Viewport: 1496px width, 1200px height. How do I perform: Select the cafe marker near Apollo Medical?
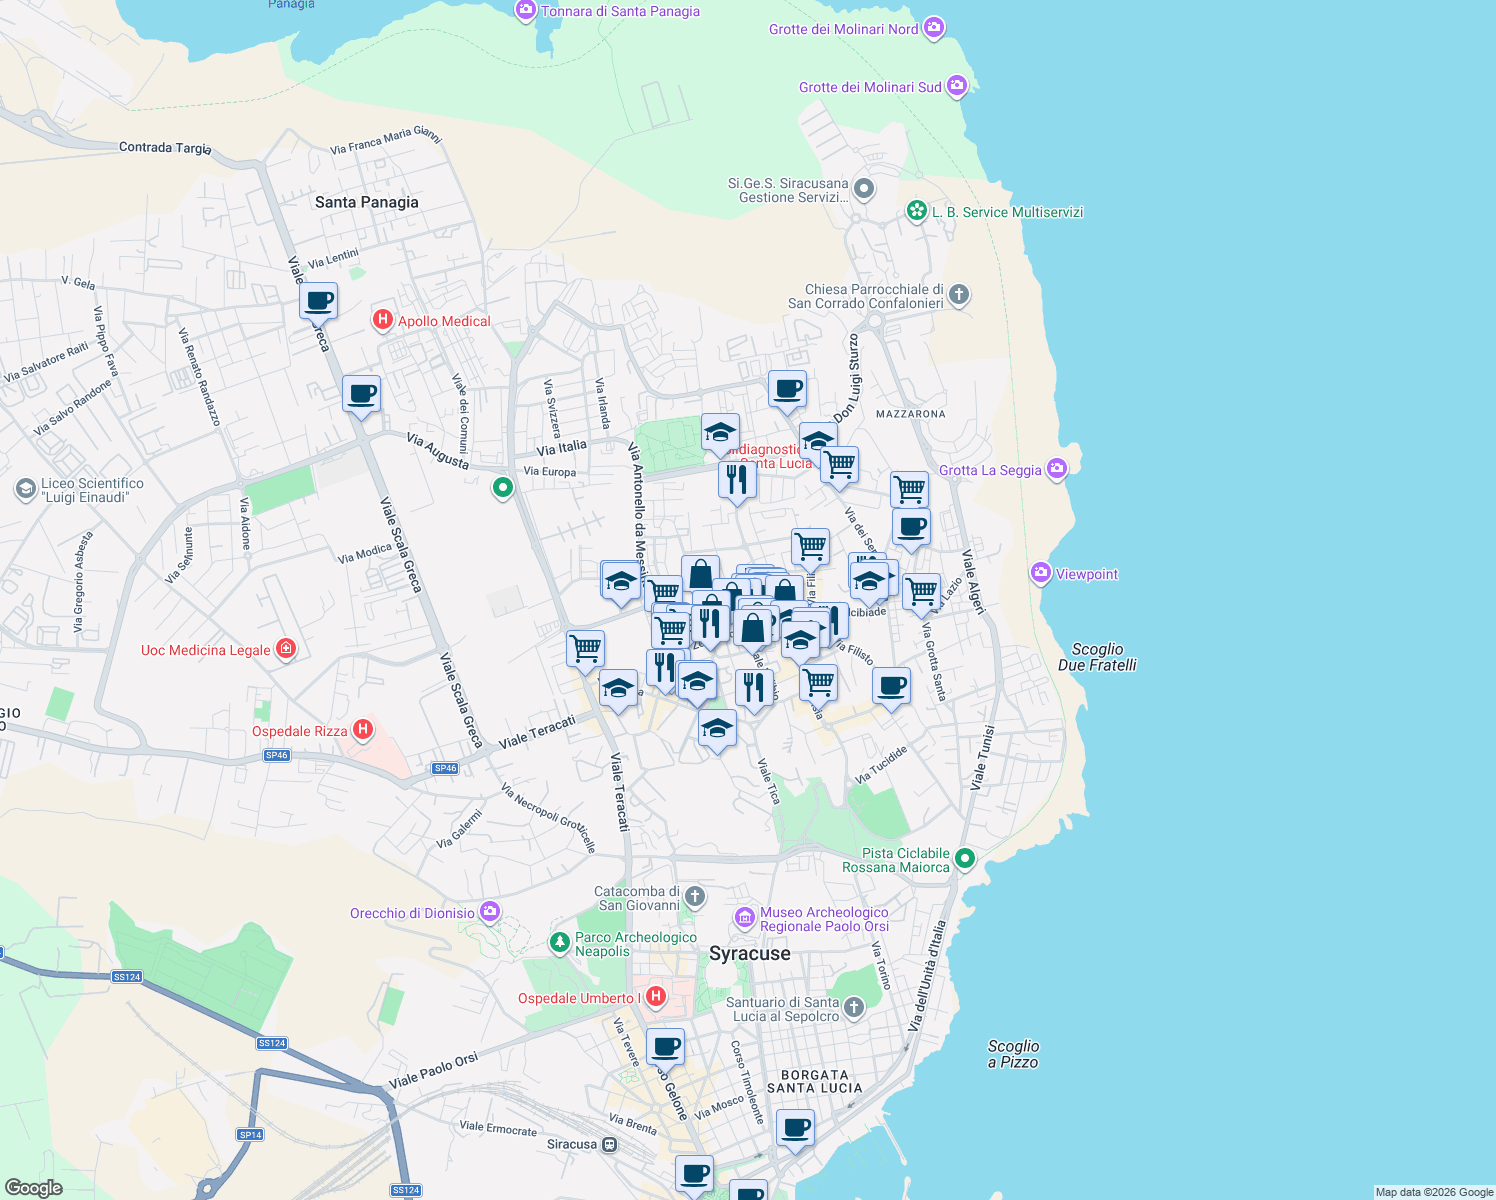(x=362, y=396)
